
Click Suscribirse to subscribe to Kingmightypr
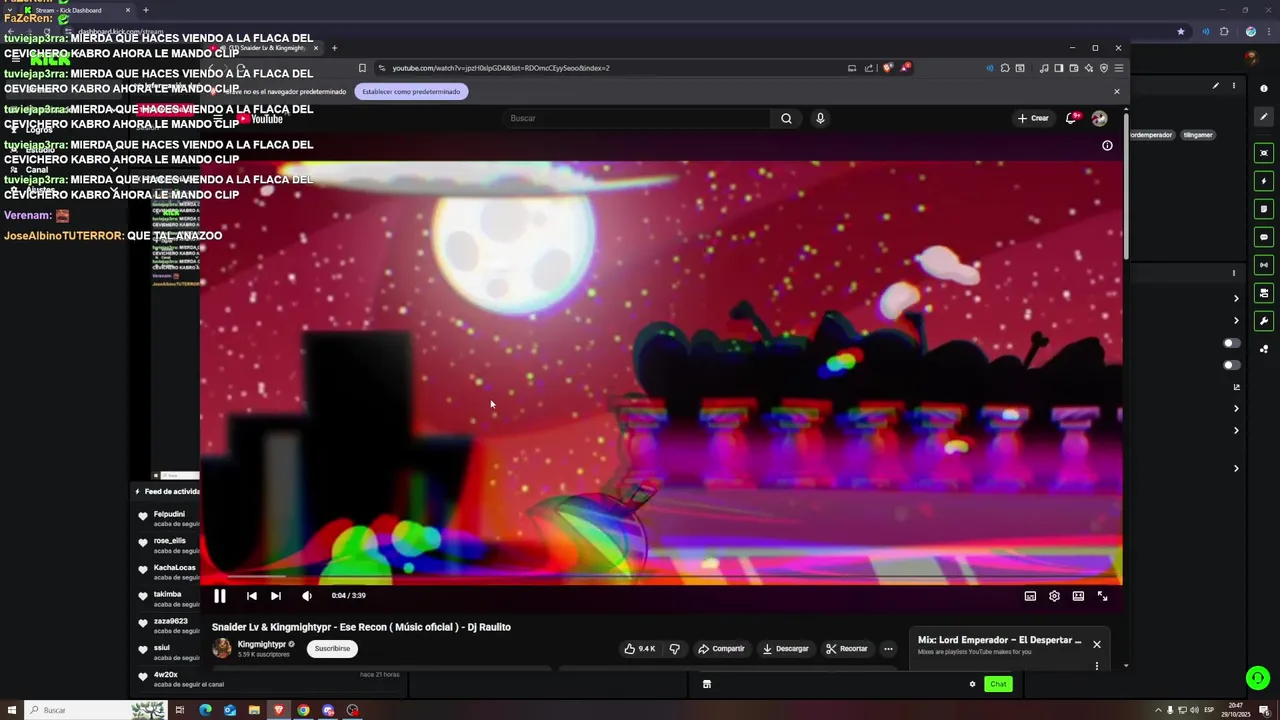pyautogui.click(x=332, y=648)
